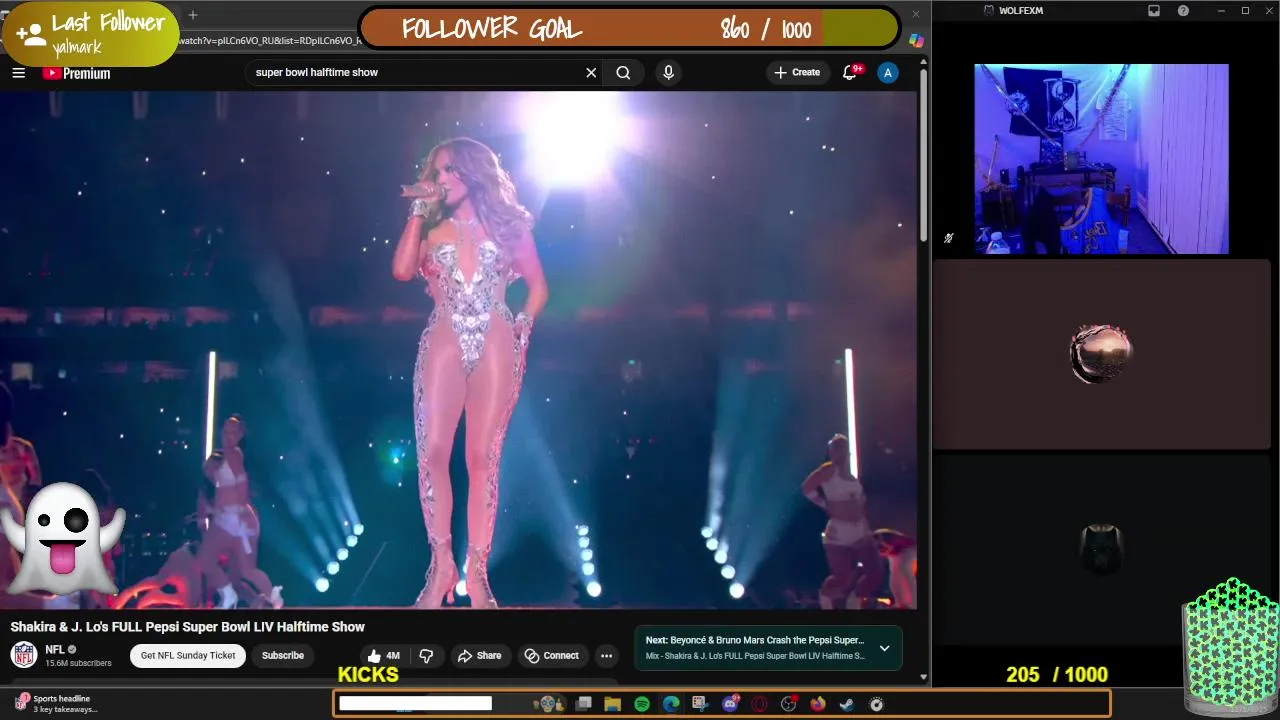This screenshot has height=720, width=1280.
Task: Click the 15.6M subscribers text
Action: click(x=78, y=663)
